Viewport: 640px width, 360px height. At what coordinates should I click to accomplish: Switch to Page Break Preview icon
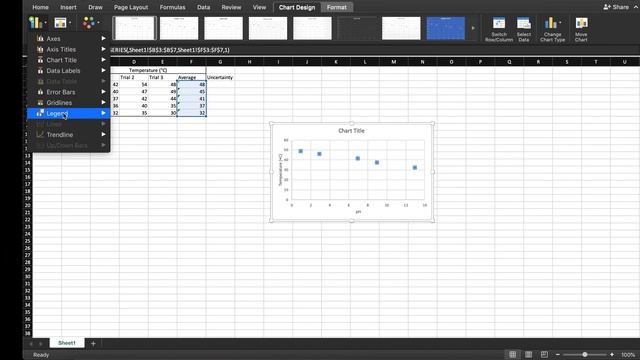point(544,354)
